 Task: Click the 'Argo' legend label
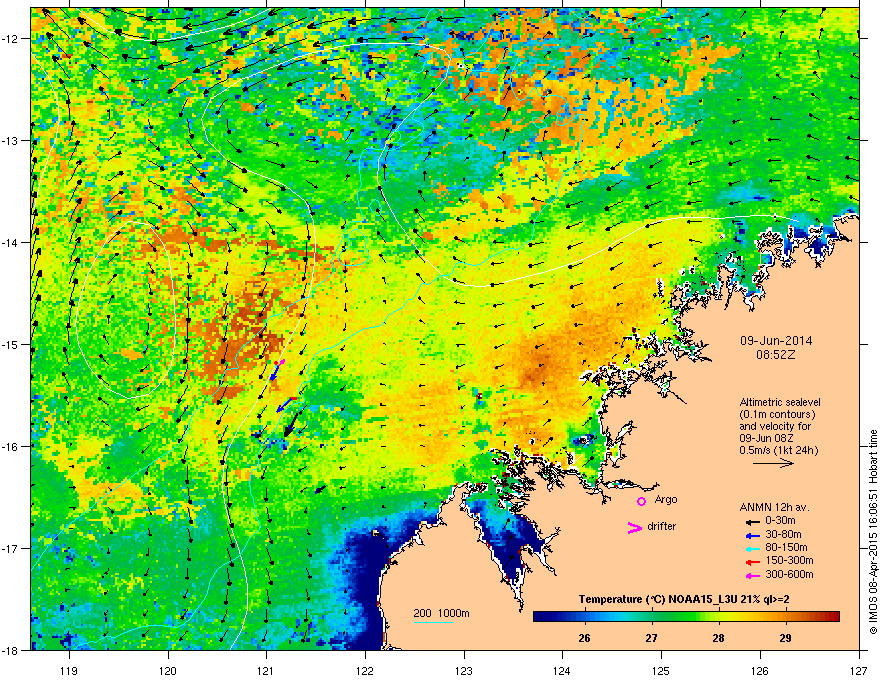666,499
